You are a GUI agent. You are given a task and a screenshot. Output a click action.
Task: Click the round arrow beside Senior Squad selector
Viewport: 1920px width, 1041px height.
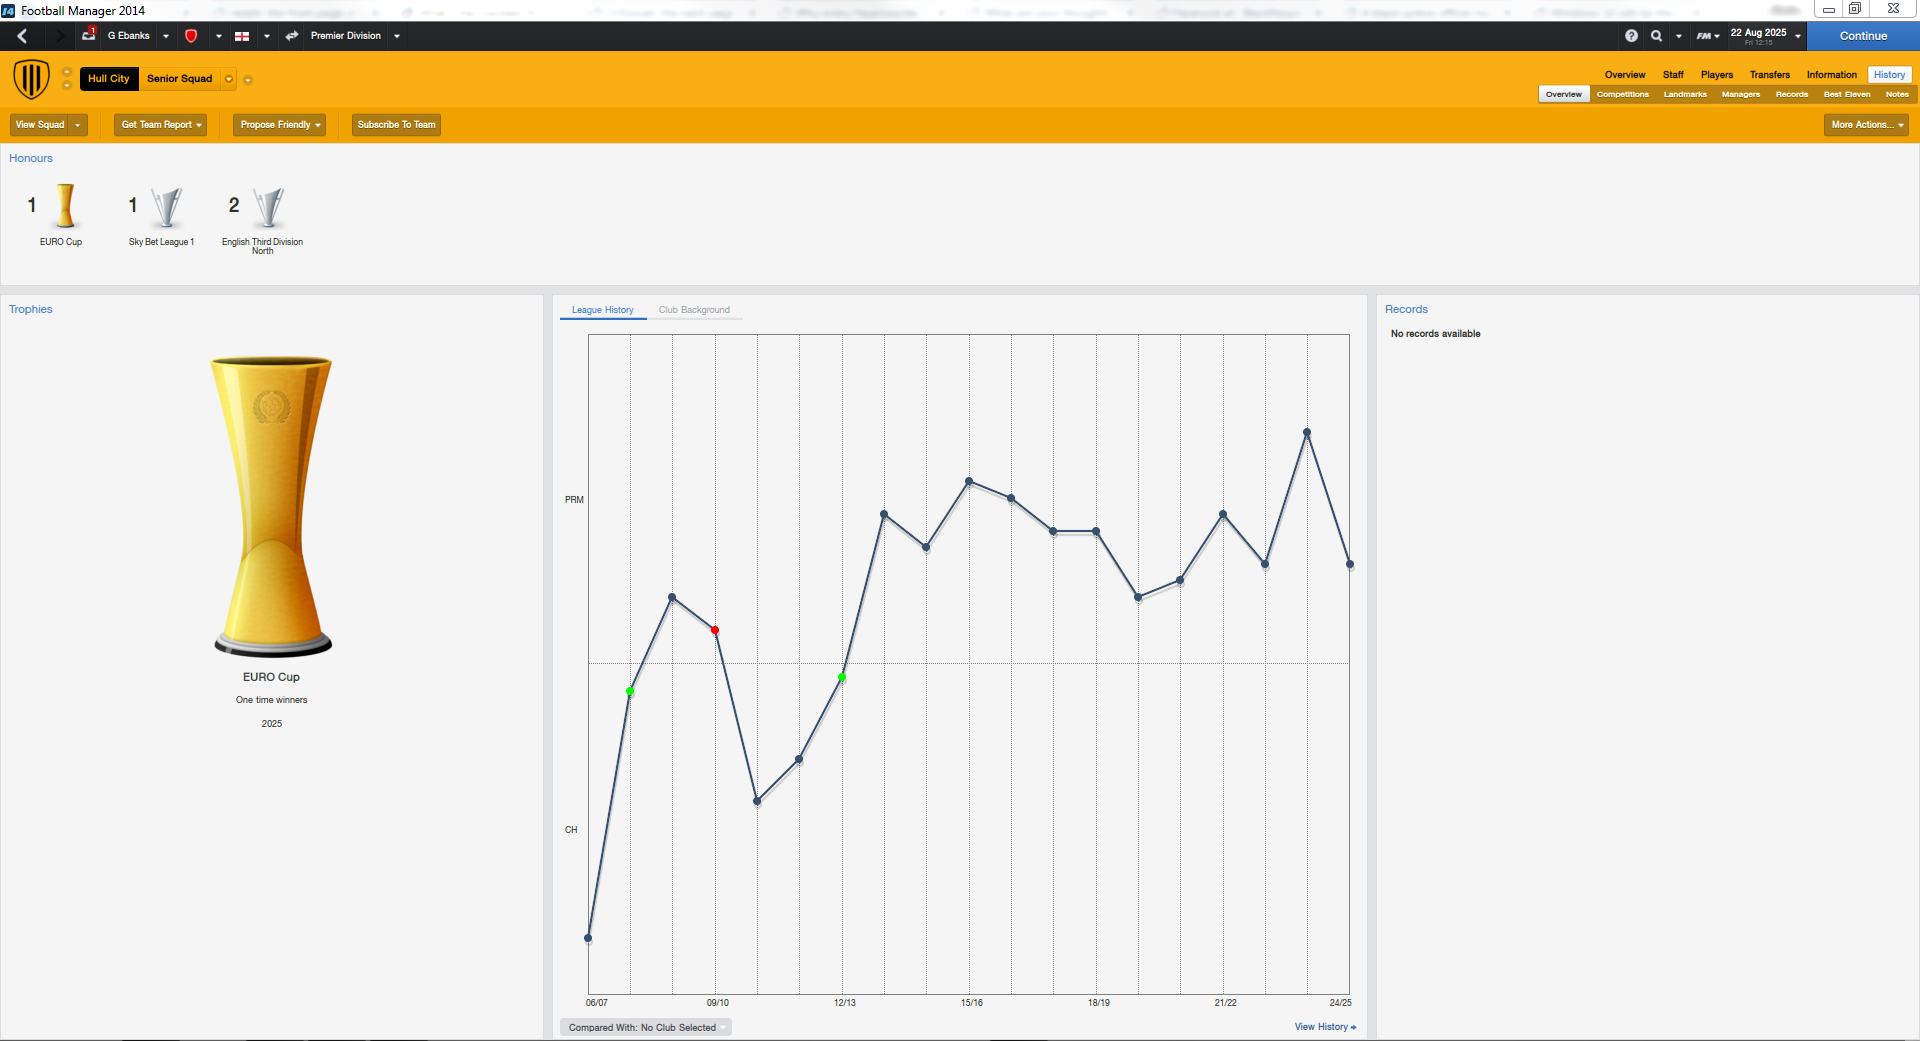point(248,80)
